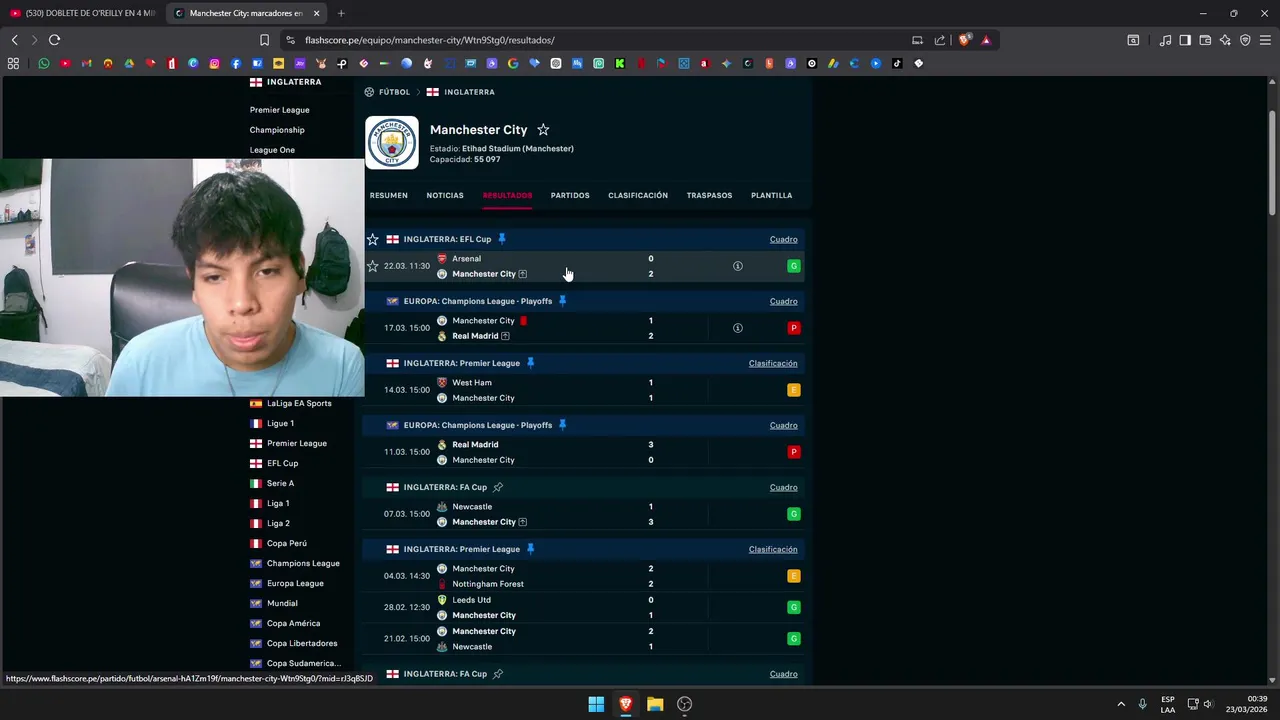This screenshot has width=1280, height=720.
Task: Click green G badge for Newcastle 07.03 match
Action: (x=794, y=514)
